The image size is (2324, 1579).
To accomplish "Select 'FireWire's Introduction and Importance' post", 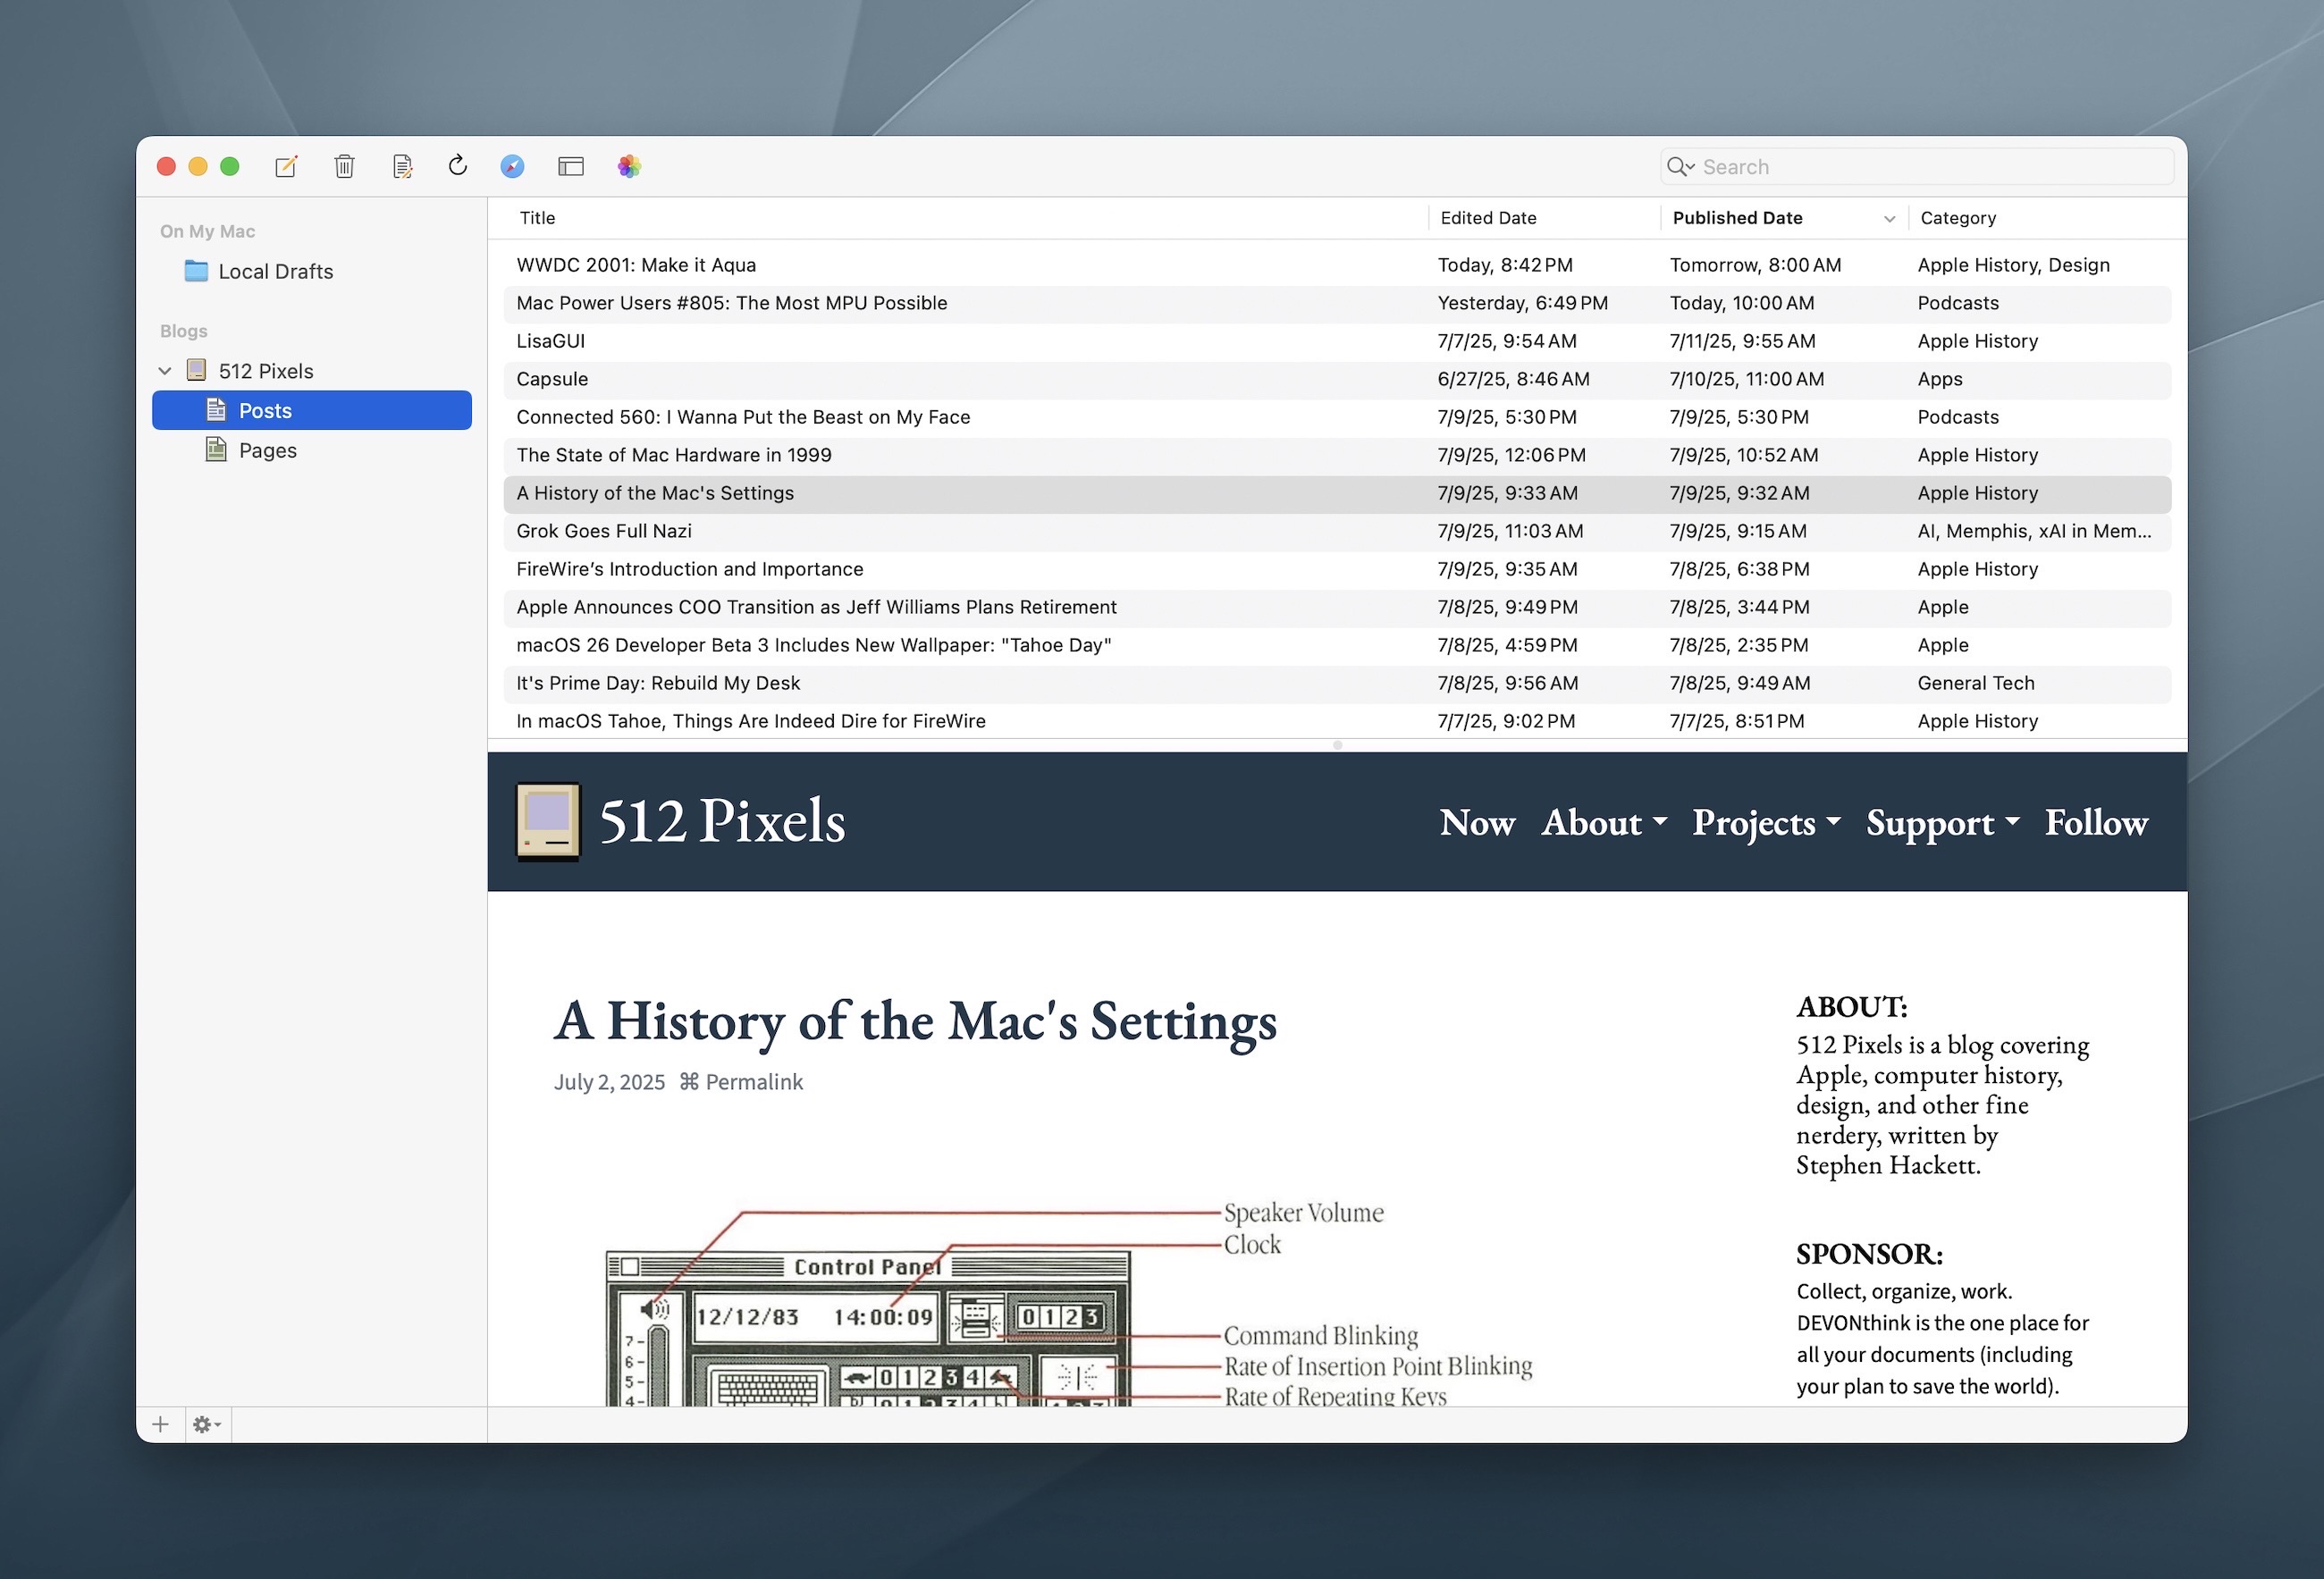I will [x=1337, y=569].
